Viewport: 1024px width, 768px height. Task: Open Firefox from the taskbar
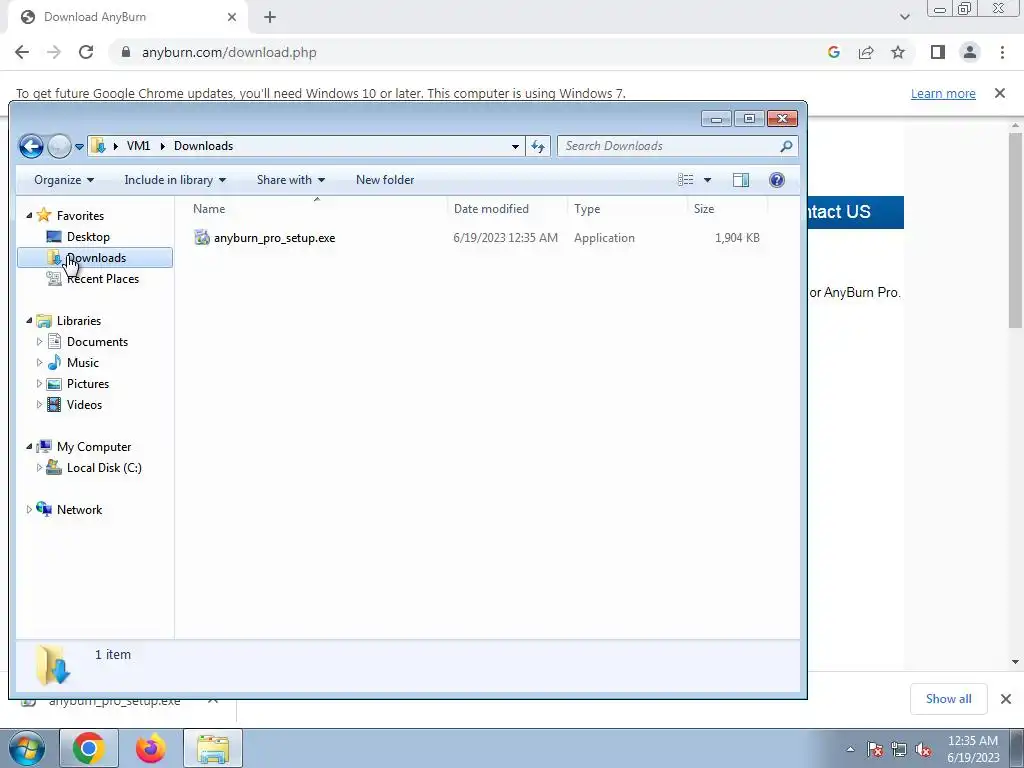click(150, 748)
